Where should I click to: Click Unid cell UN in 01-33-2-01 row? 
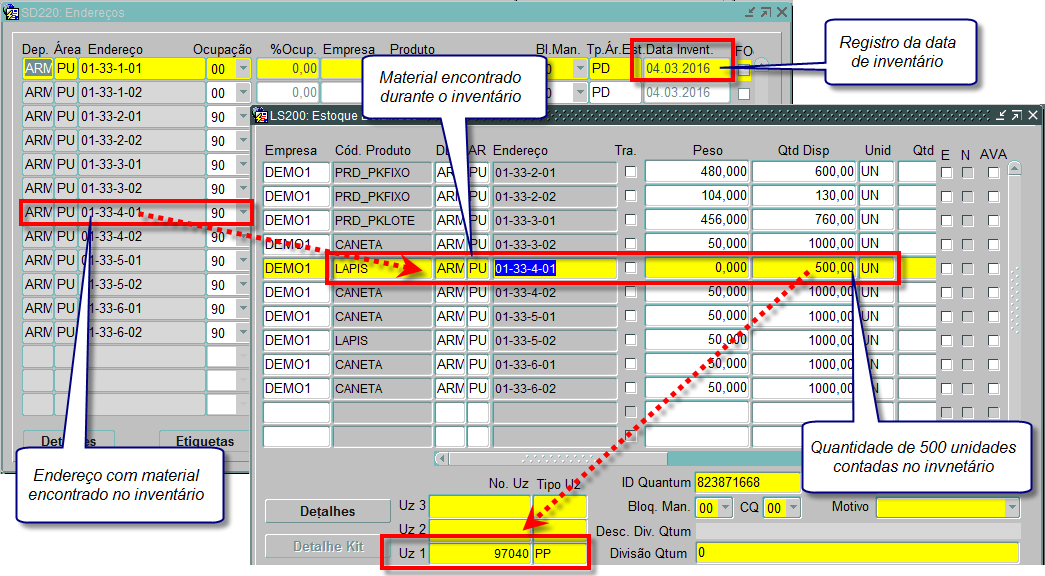(876, 171)
